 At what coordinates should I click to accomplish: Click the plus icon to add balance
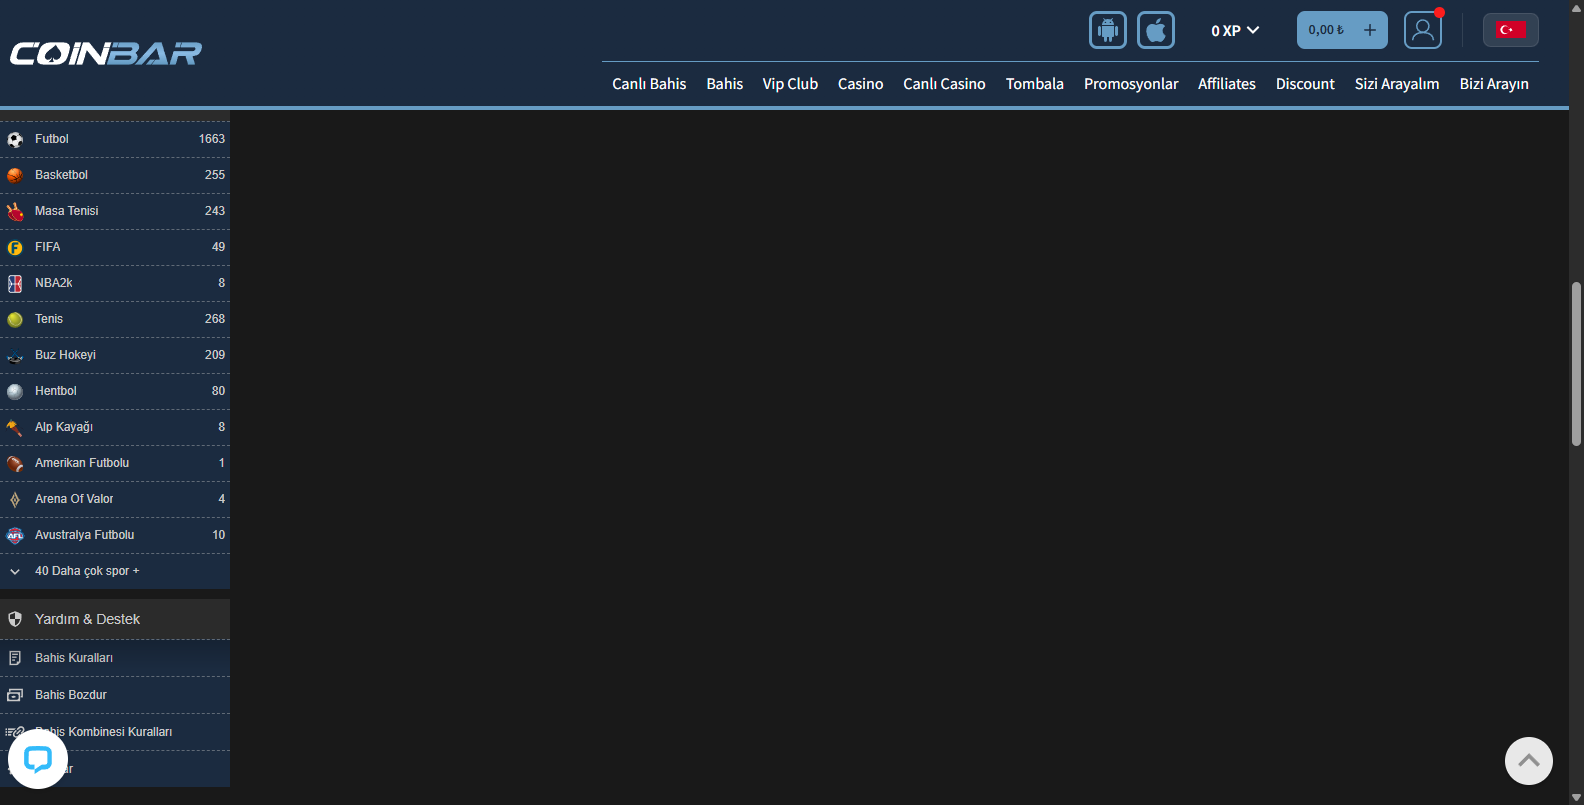(1370, 30)
